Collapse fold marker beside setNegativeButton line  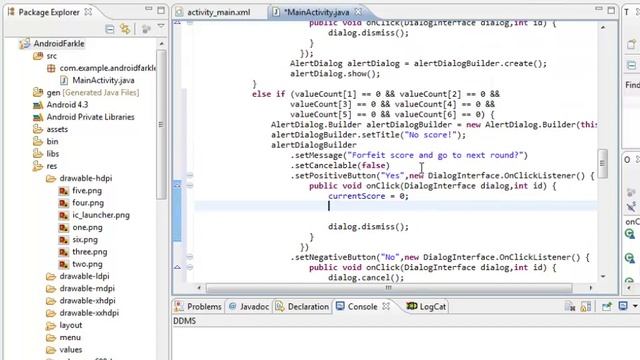(x=190, y=257)
